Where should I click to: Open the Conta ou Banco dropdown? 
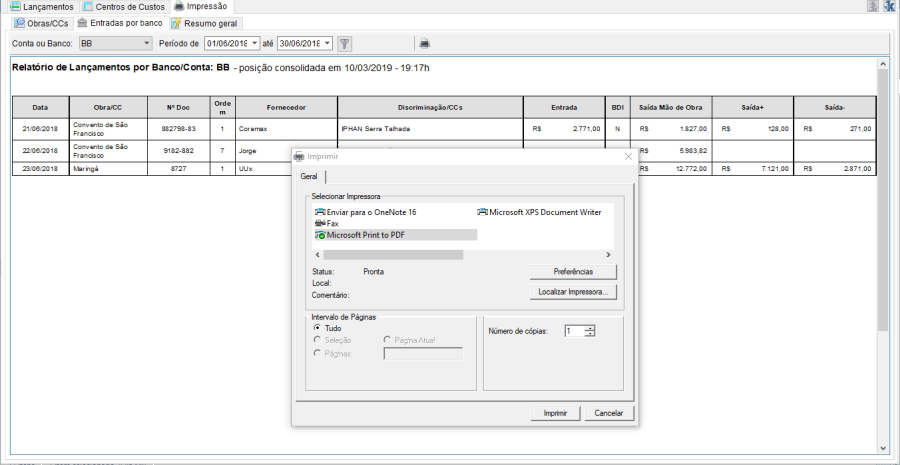click(x=147, y=44)
